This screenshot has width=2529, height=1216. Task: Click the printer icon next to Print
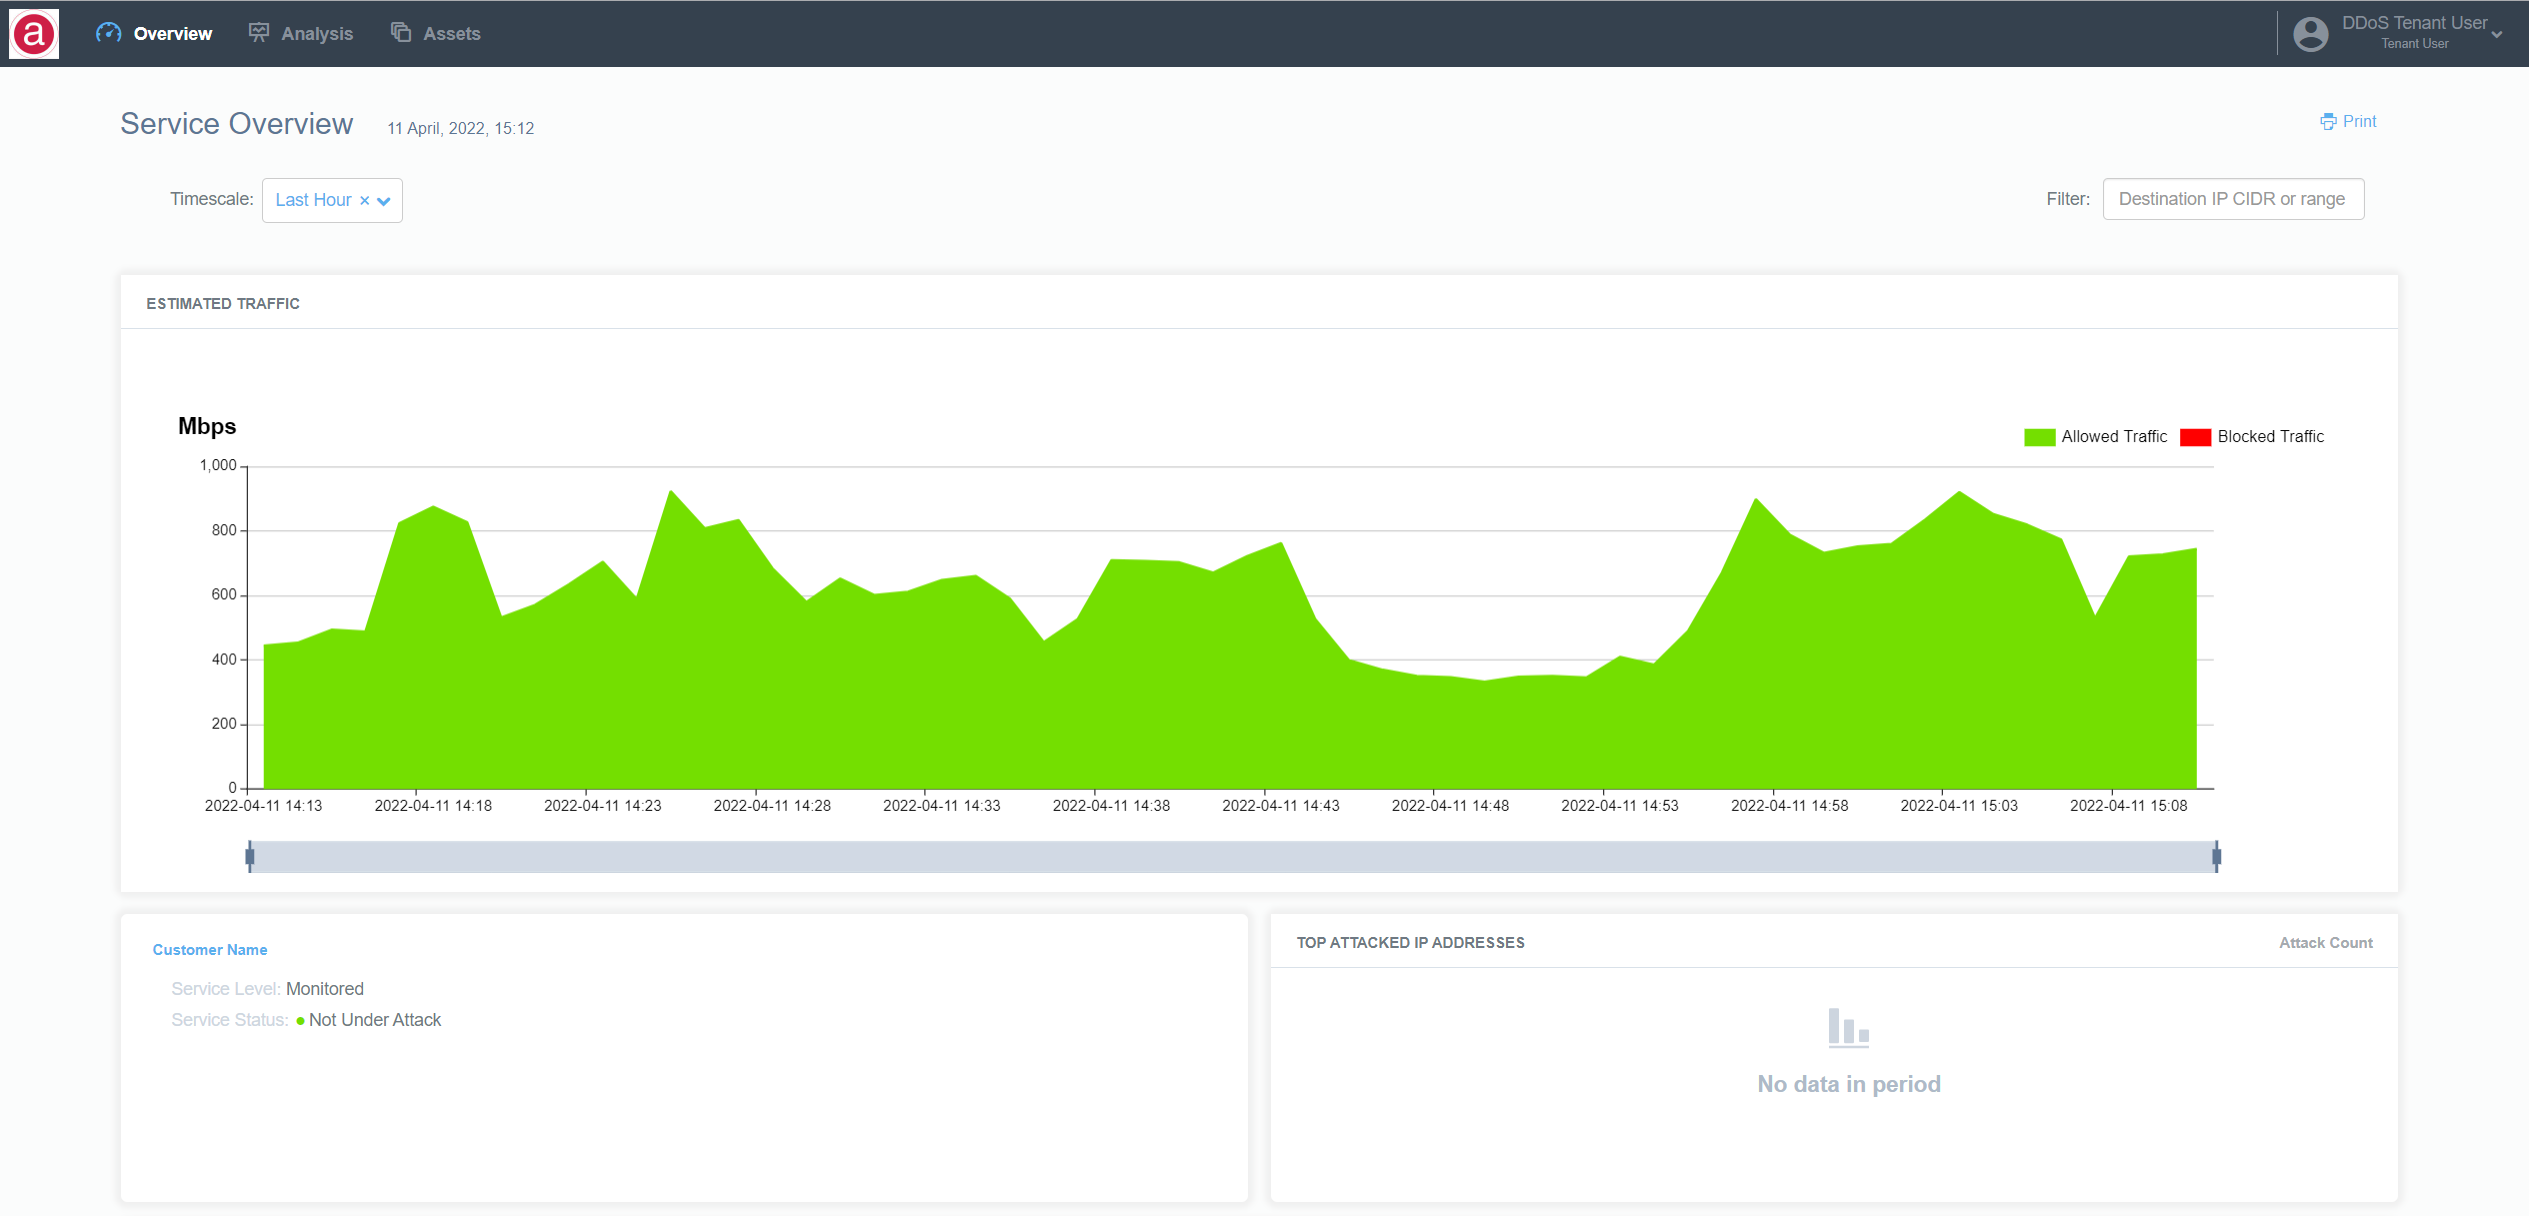[2327, 120]
